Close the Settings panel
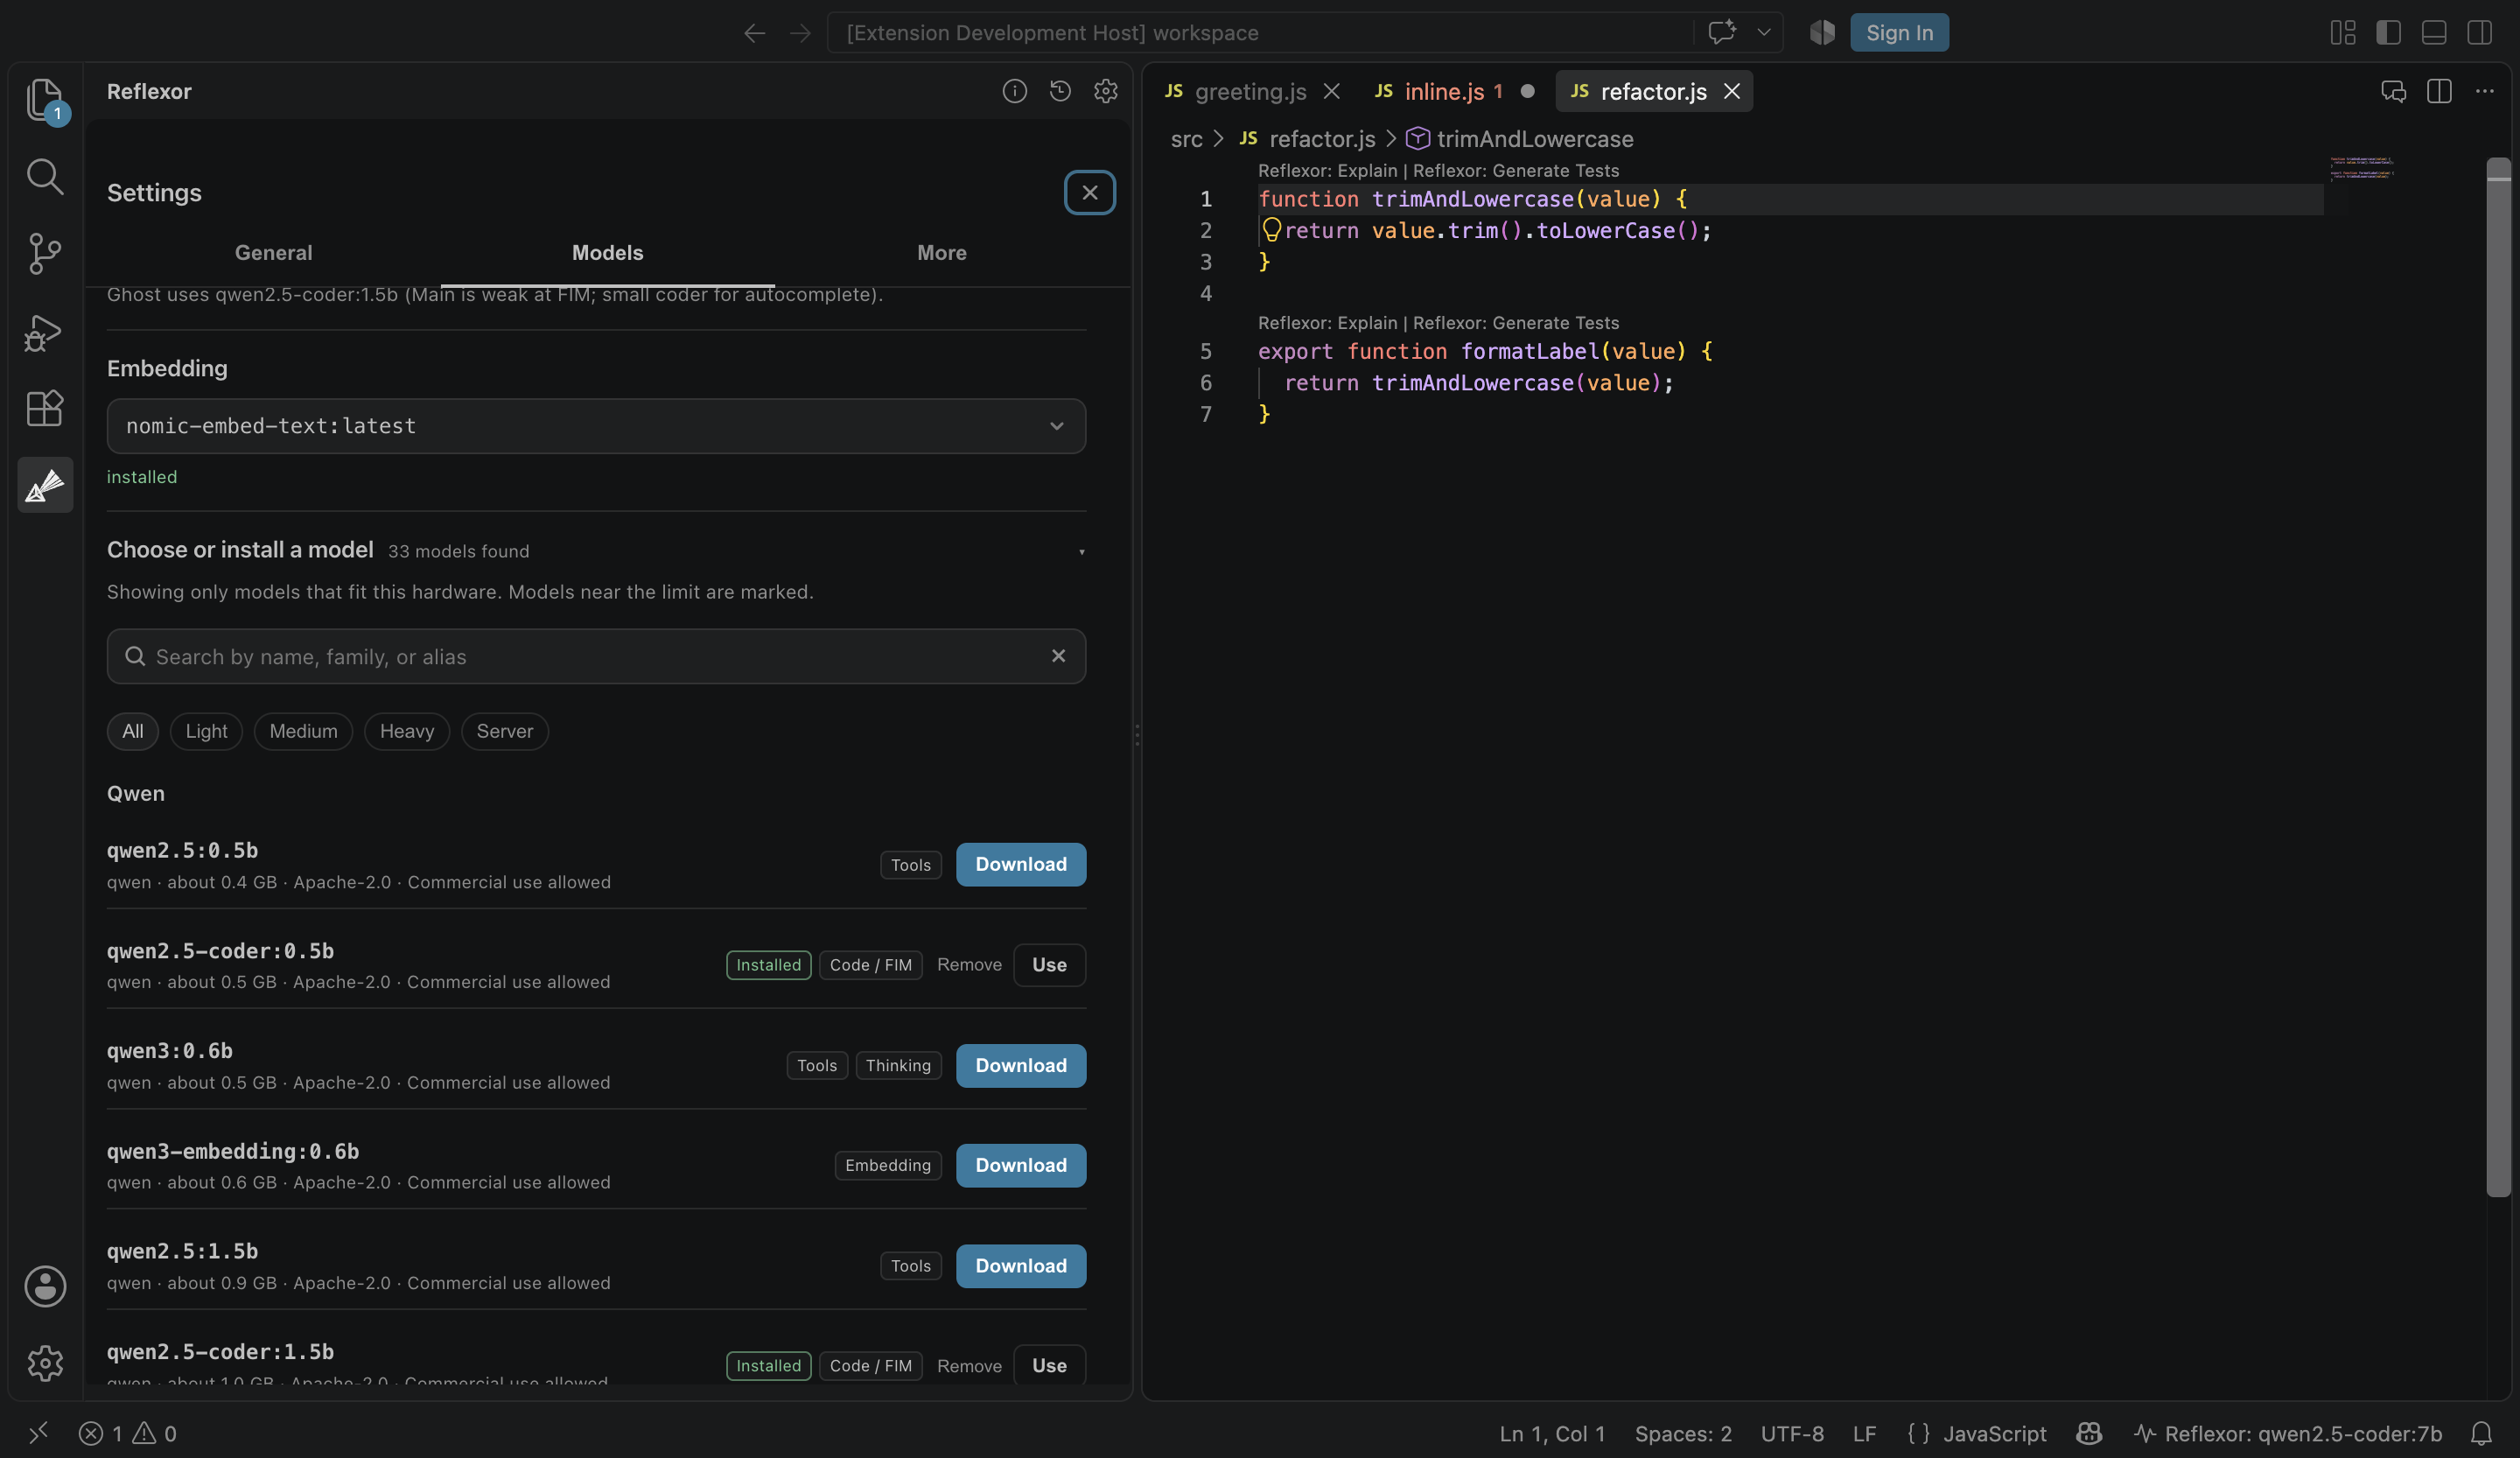The height and width of the screenshot is (1458, 2520). point(1089,192)
